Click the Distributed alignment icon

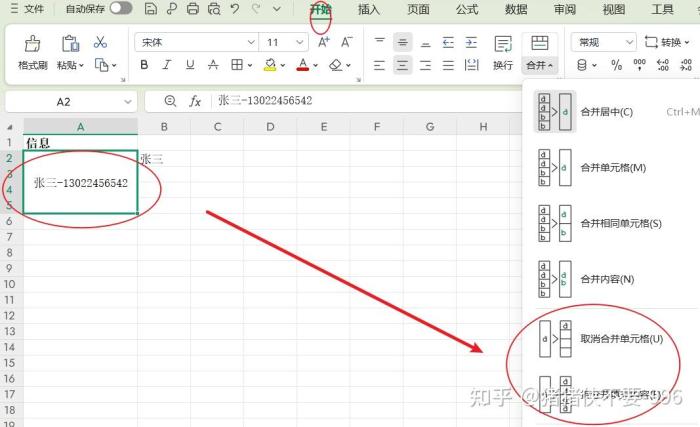pyautogui.click(x=471, y=66)
